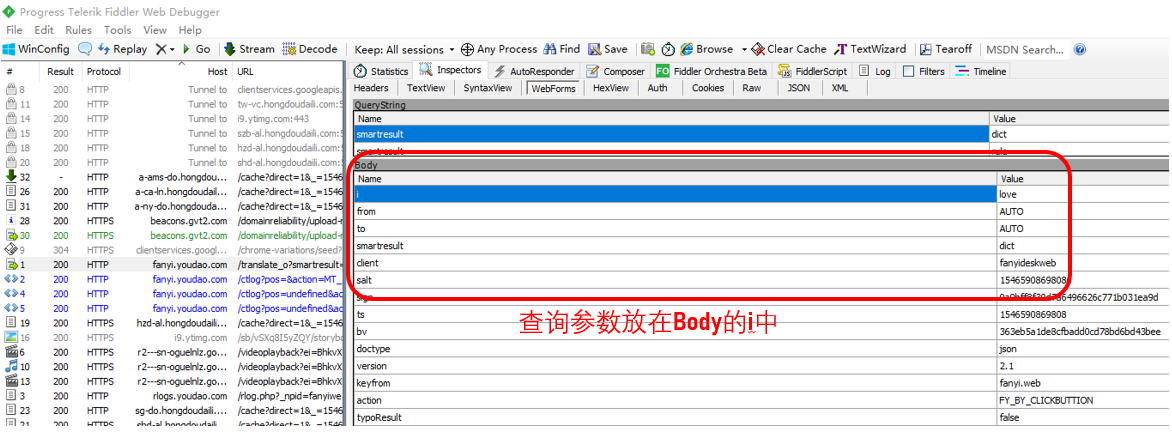Viewport: 1172px width, 432px height.
Task: Click the Go resume button
Action: coord(196,49)
